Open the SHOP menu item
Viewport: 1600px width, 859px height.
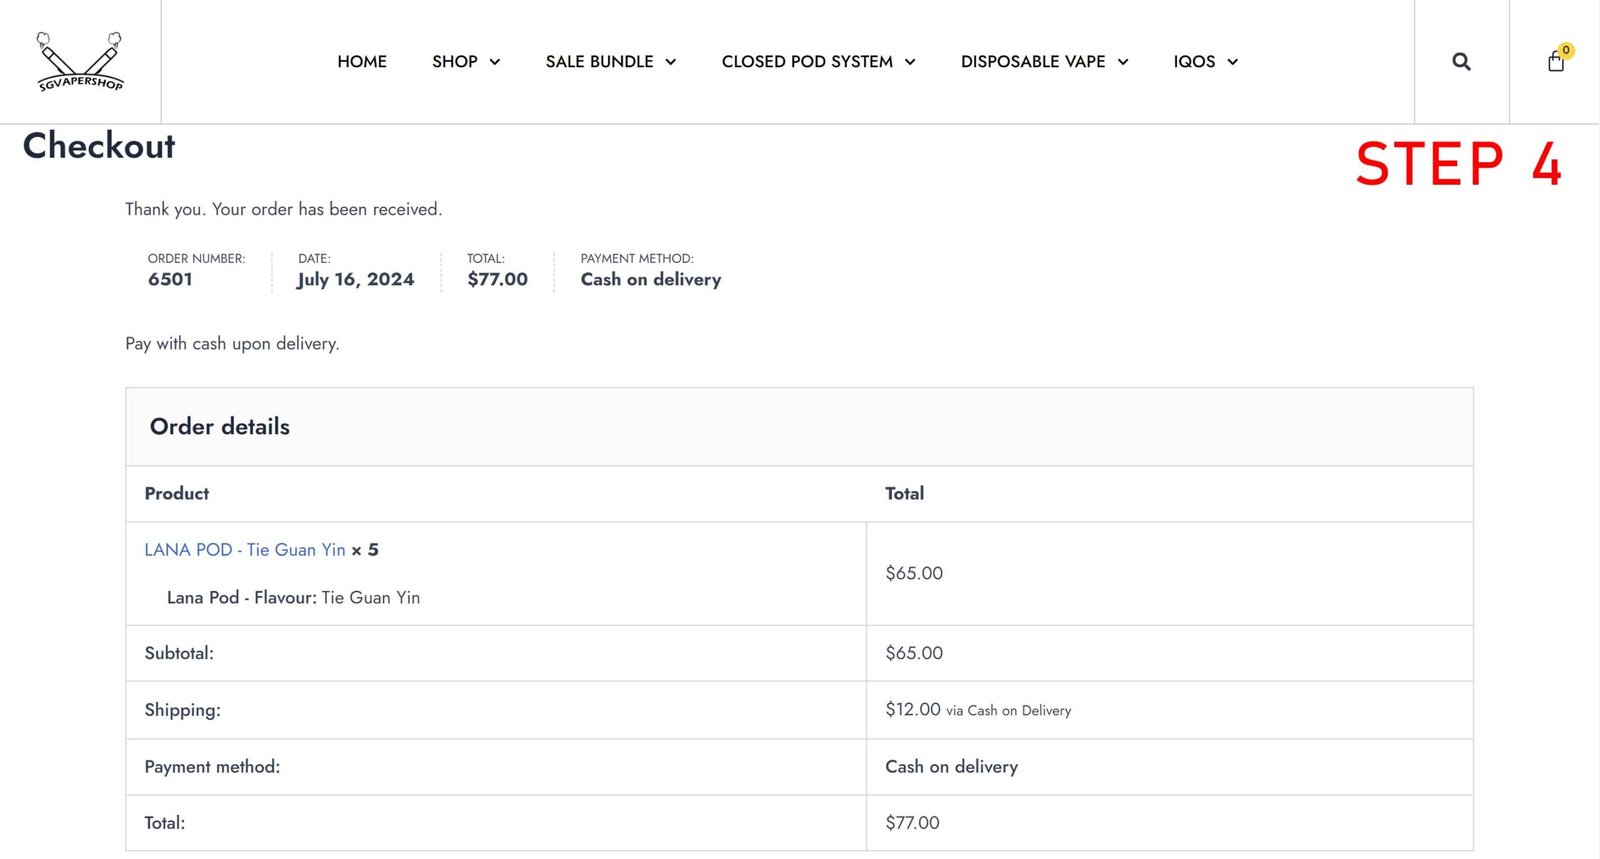455,62
